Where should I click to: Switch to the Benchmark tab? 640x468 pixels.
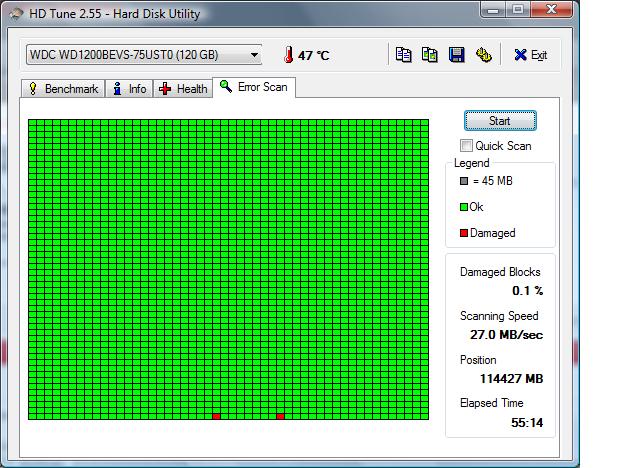pos(63,89)
